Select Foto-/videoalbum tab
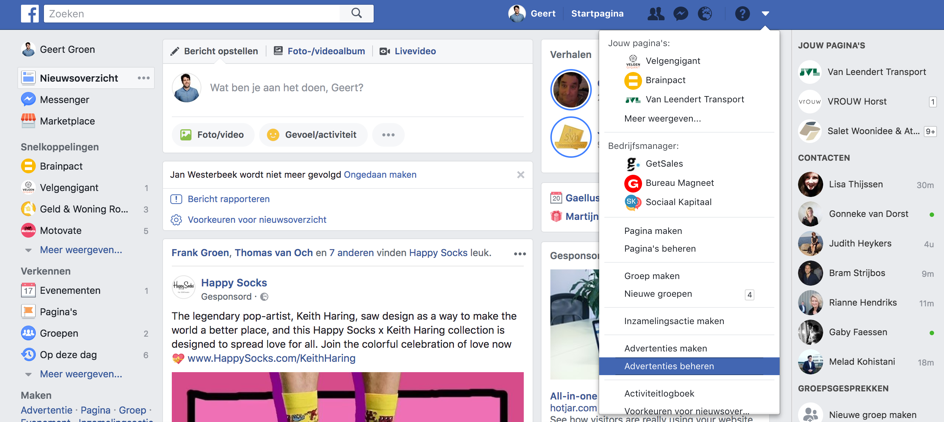Screen dimensions: 944x422 click(319, 51)
